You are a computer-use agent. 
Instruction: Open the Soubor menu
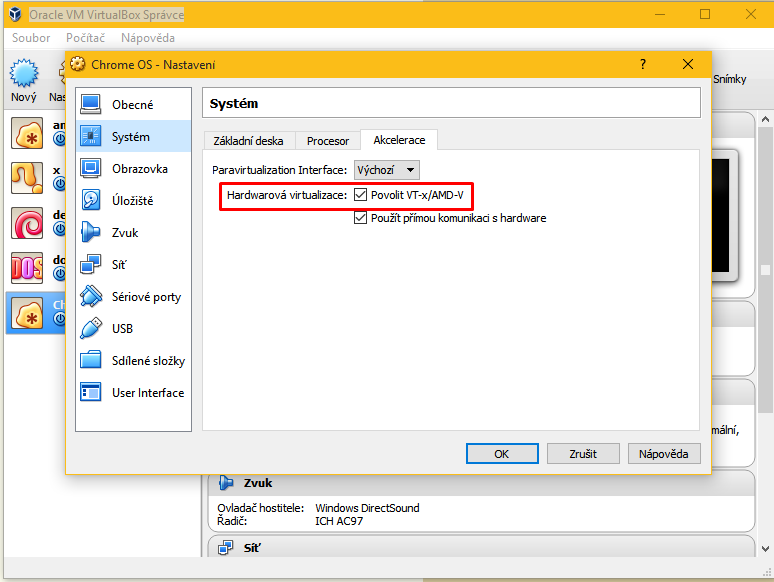[31, 38]
